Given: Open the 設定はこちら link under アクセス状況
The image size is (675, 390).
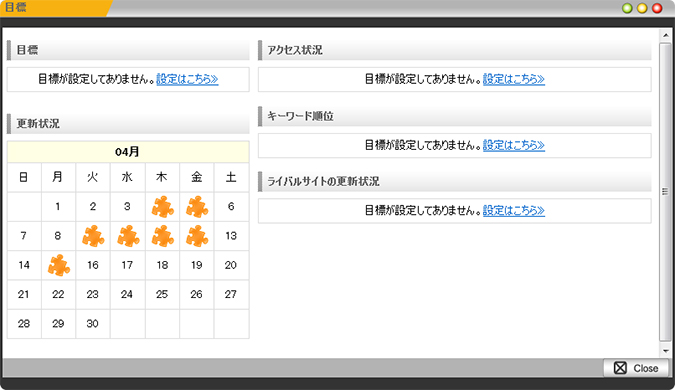Looking at the screenshot, I should [x=514, y=79].
